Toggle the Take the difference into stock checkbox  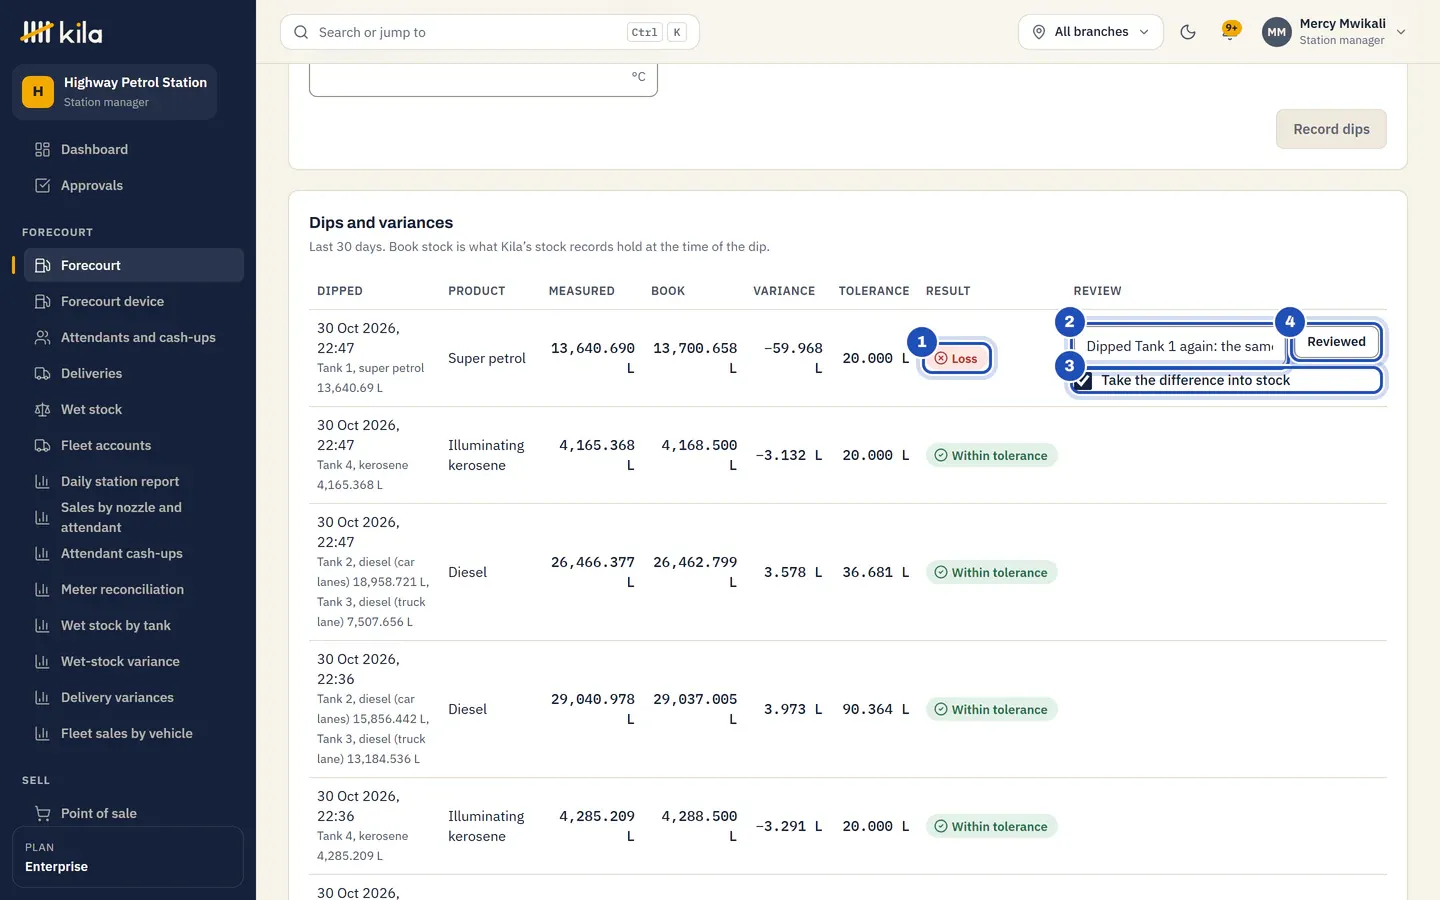(1083, 380)
